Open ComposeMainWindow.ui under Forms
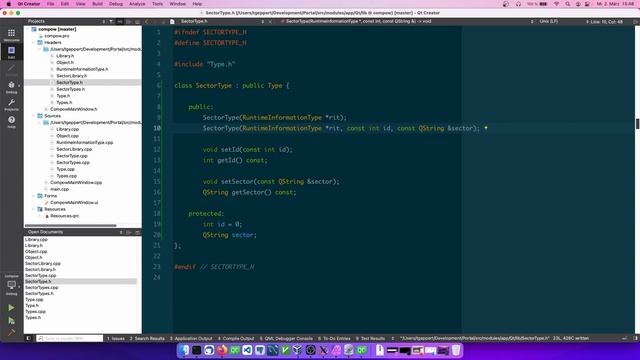The image size is (640, 360). (x=74, y=202)
